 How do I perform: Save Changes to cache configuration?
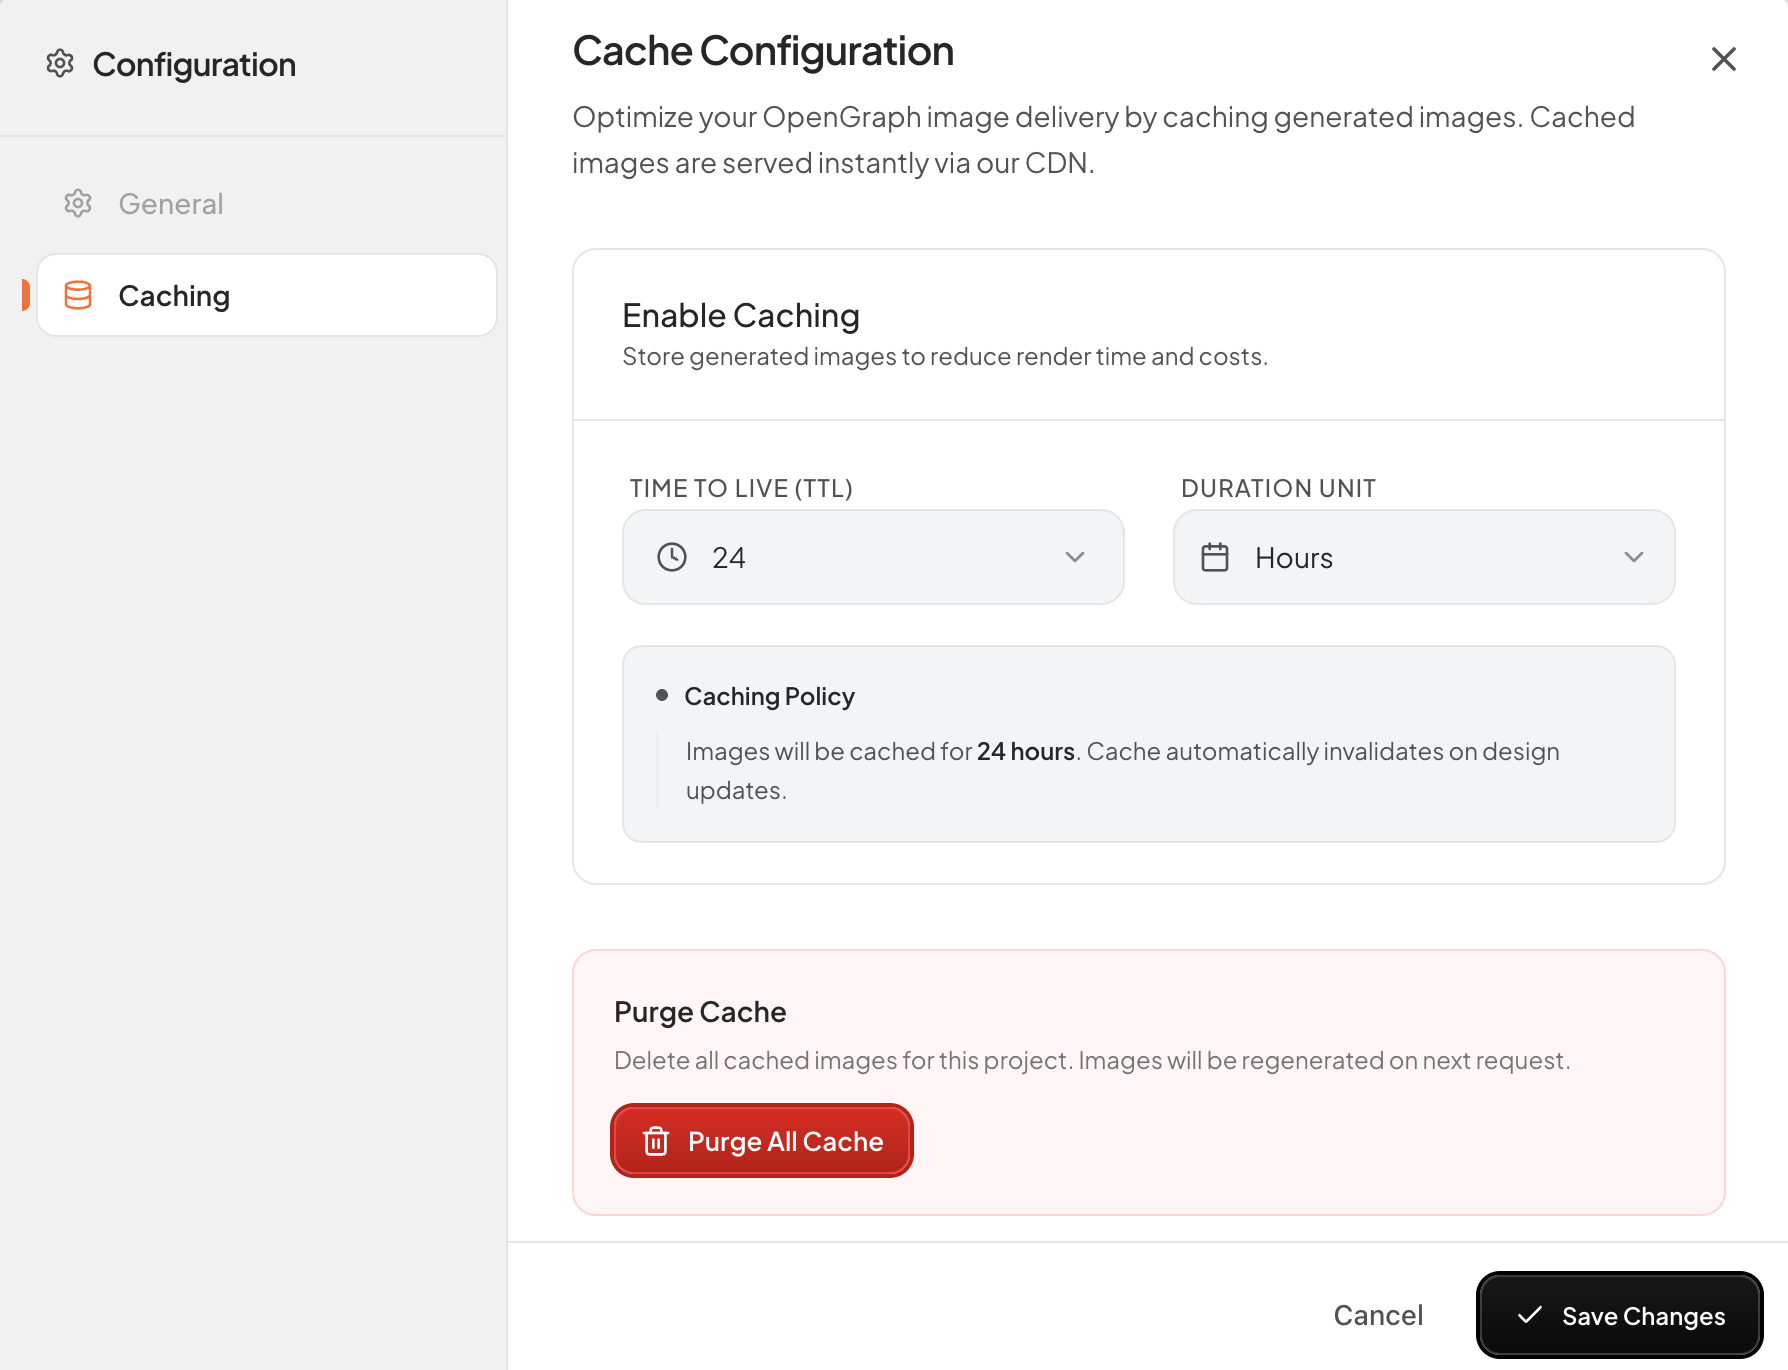(x=1619, y=1315)
